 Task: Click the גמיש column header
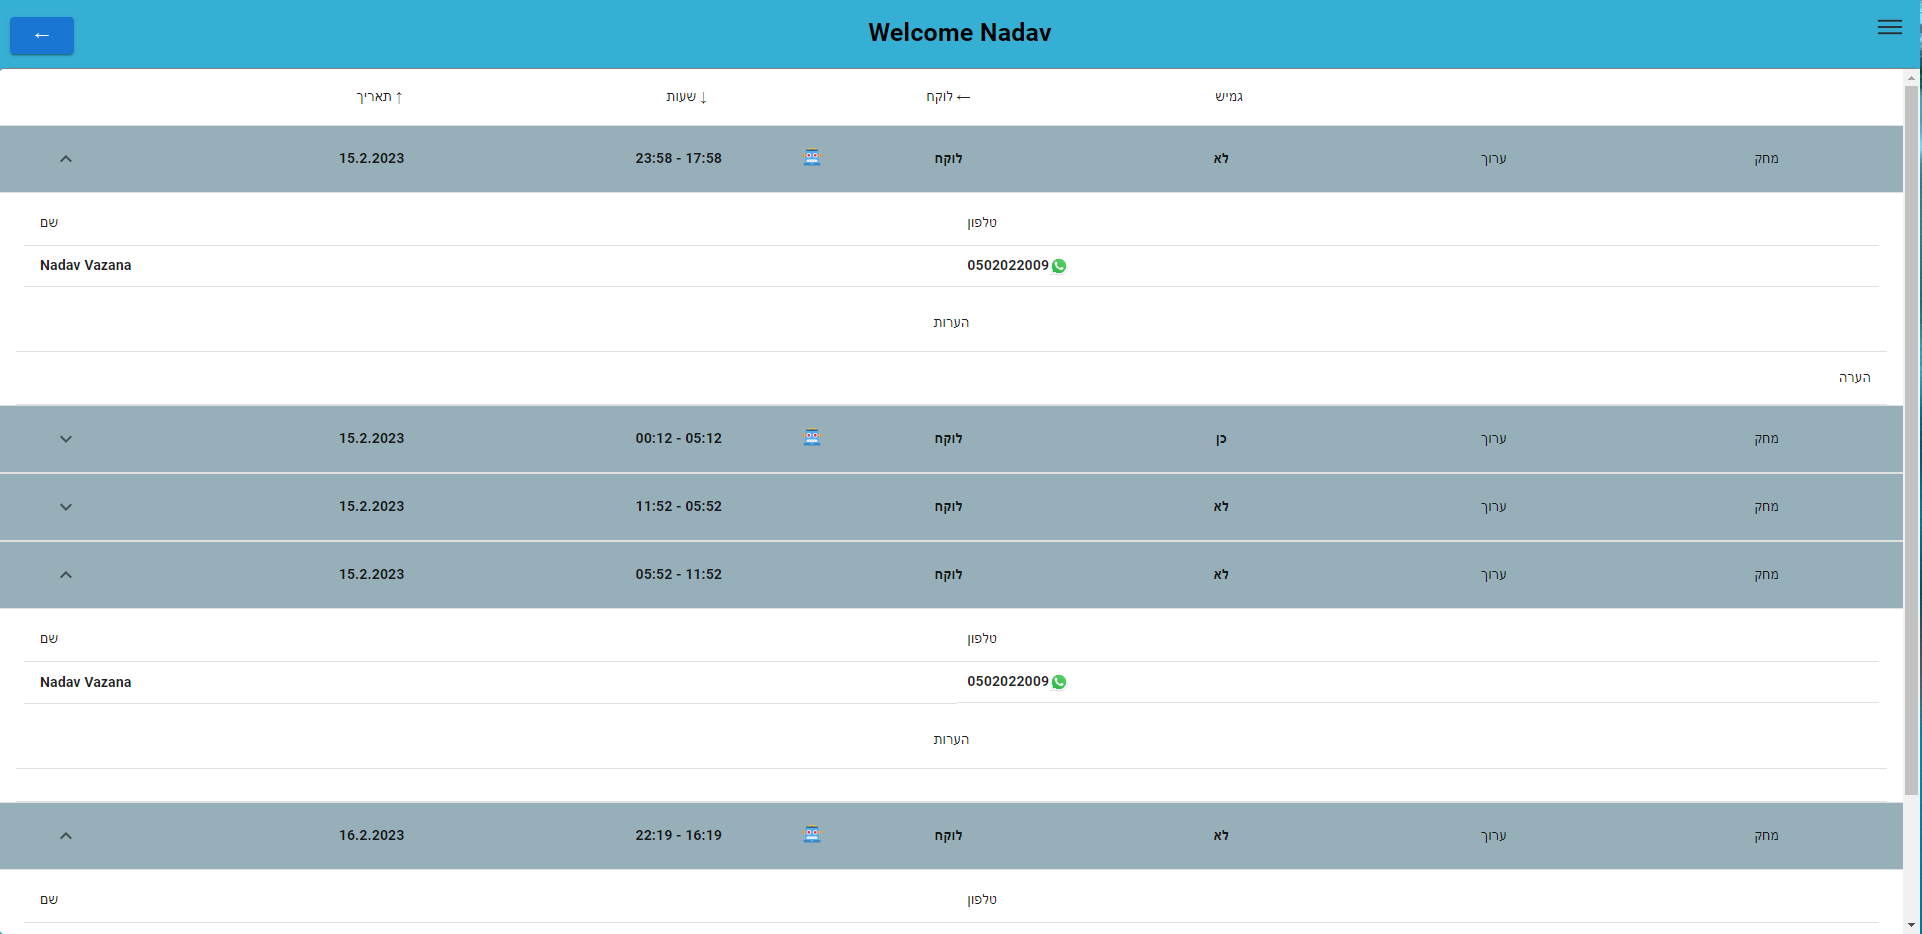[x=1229, y=97]
